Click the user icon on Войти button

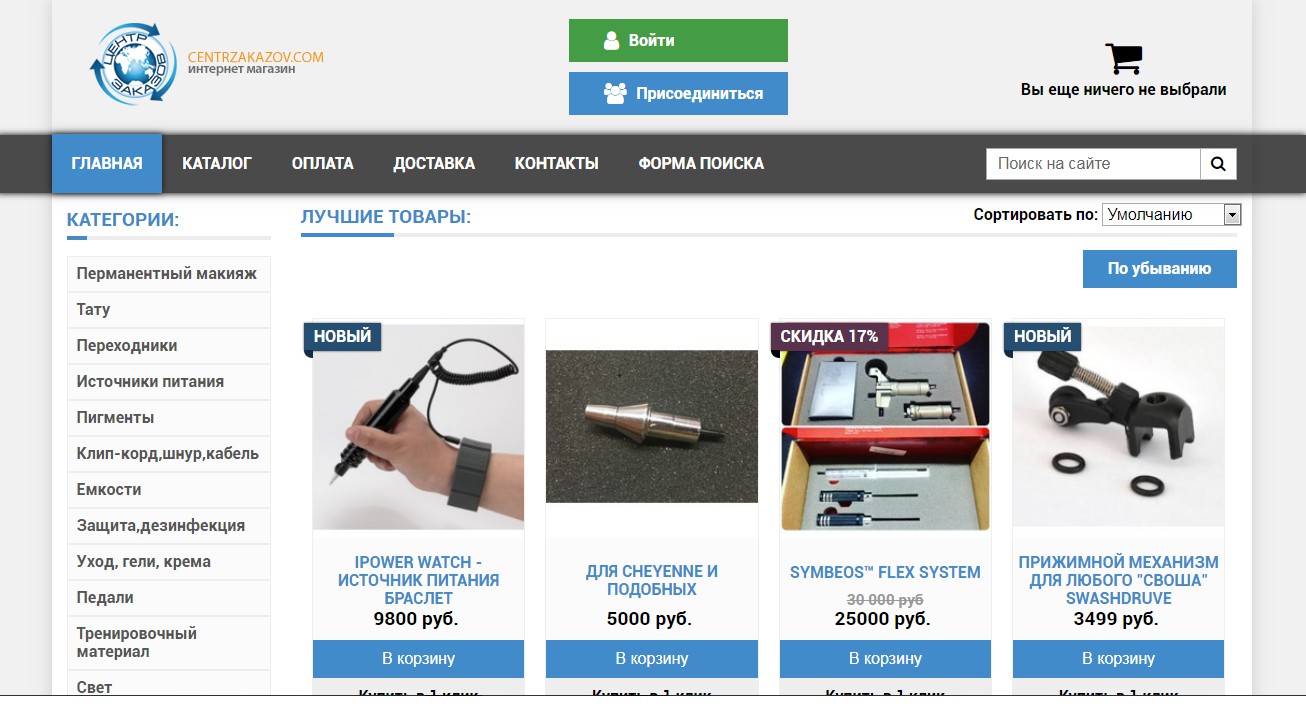[612, 41]
